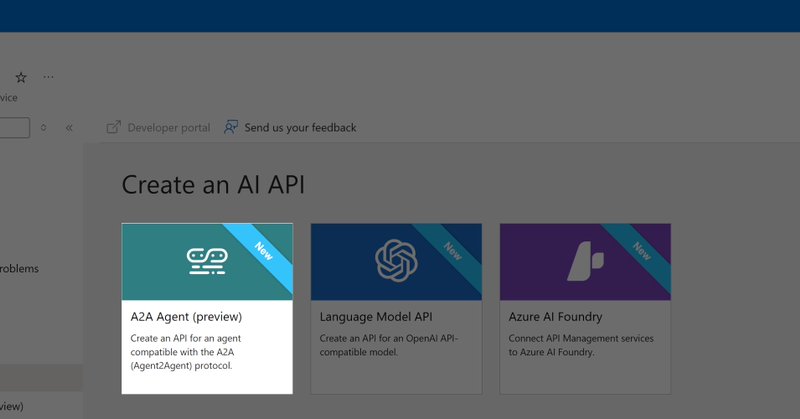Image resolution: width=800 pixels, height=419 pixels.
Task: Click the feedback person icon
Action: click(x=231, y=127)
